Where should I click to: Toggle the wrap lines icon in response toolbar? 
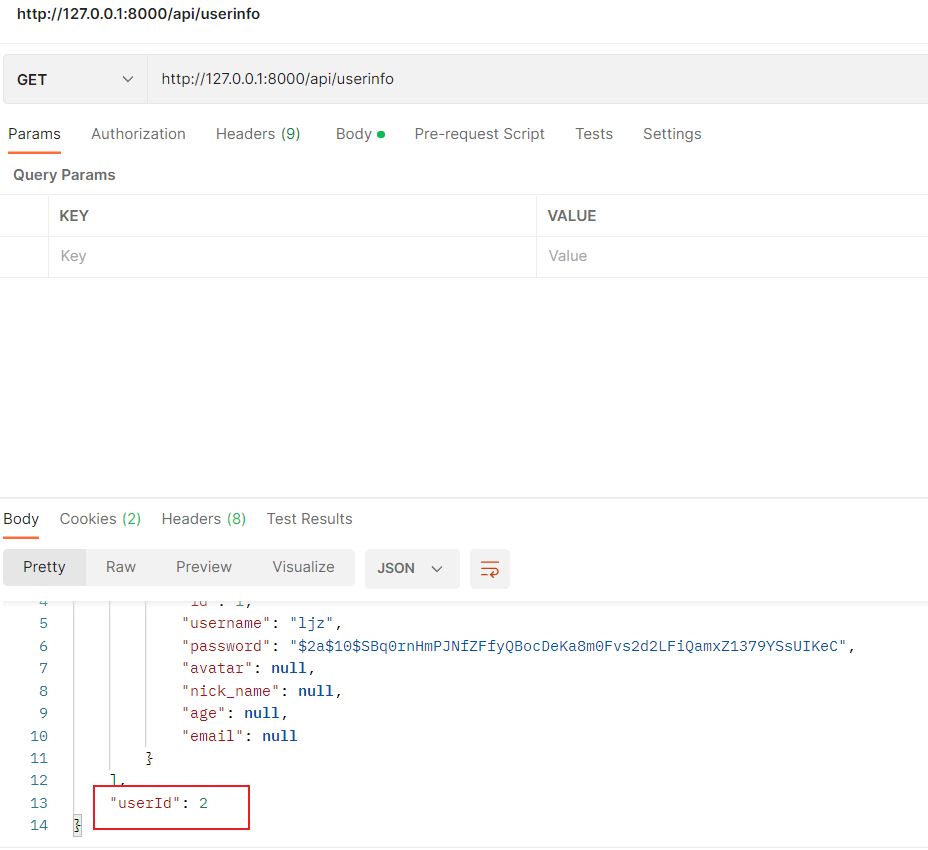[489, 568]
